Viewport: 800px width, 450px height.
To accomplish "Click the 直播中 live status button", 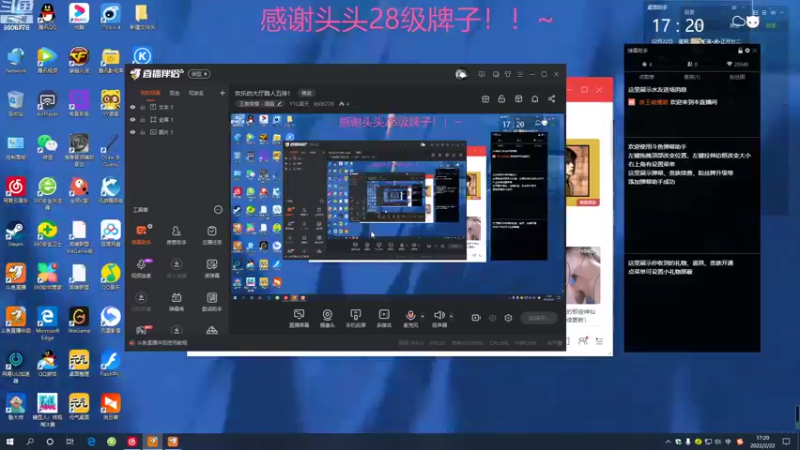I will click(x=539, y=318).
